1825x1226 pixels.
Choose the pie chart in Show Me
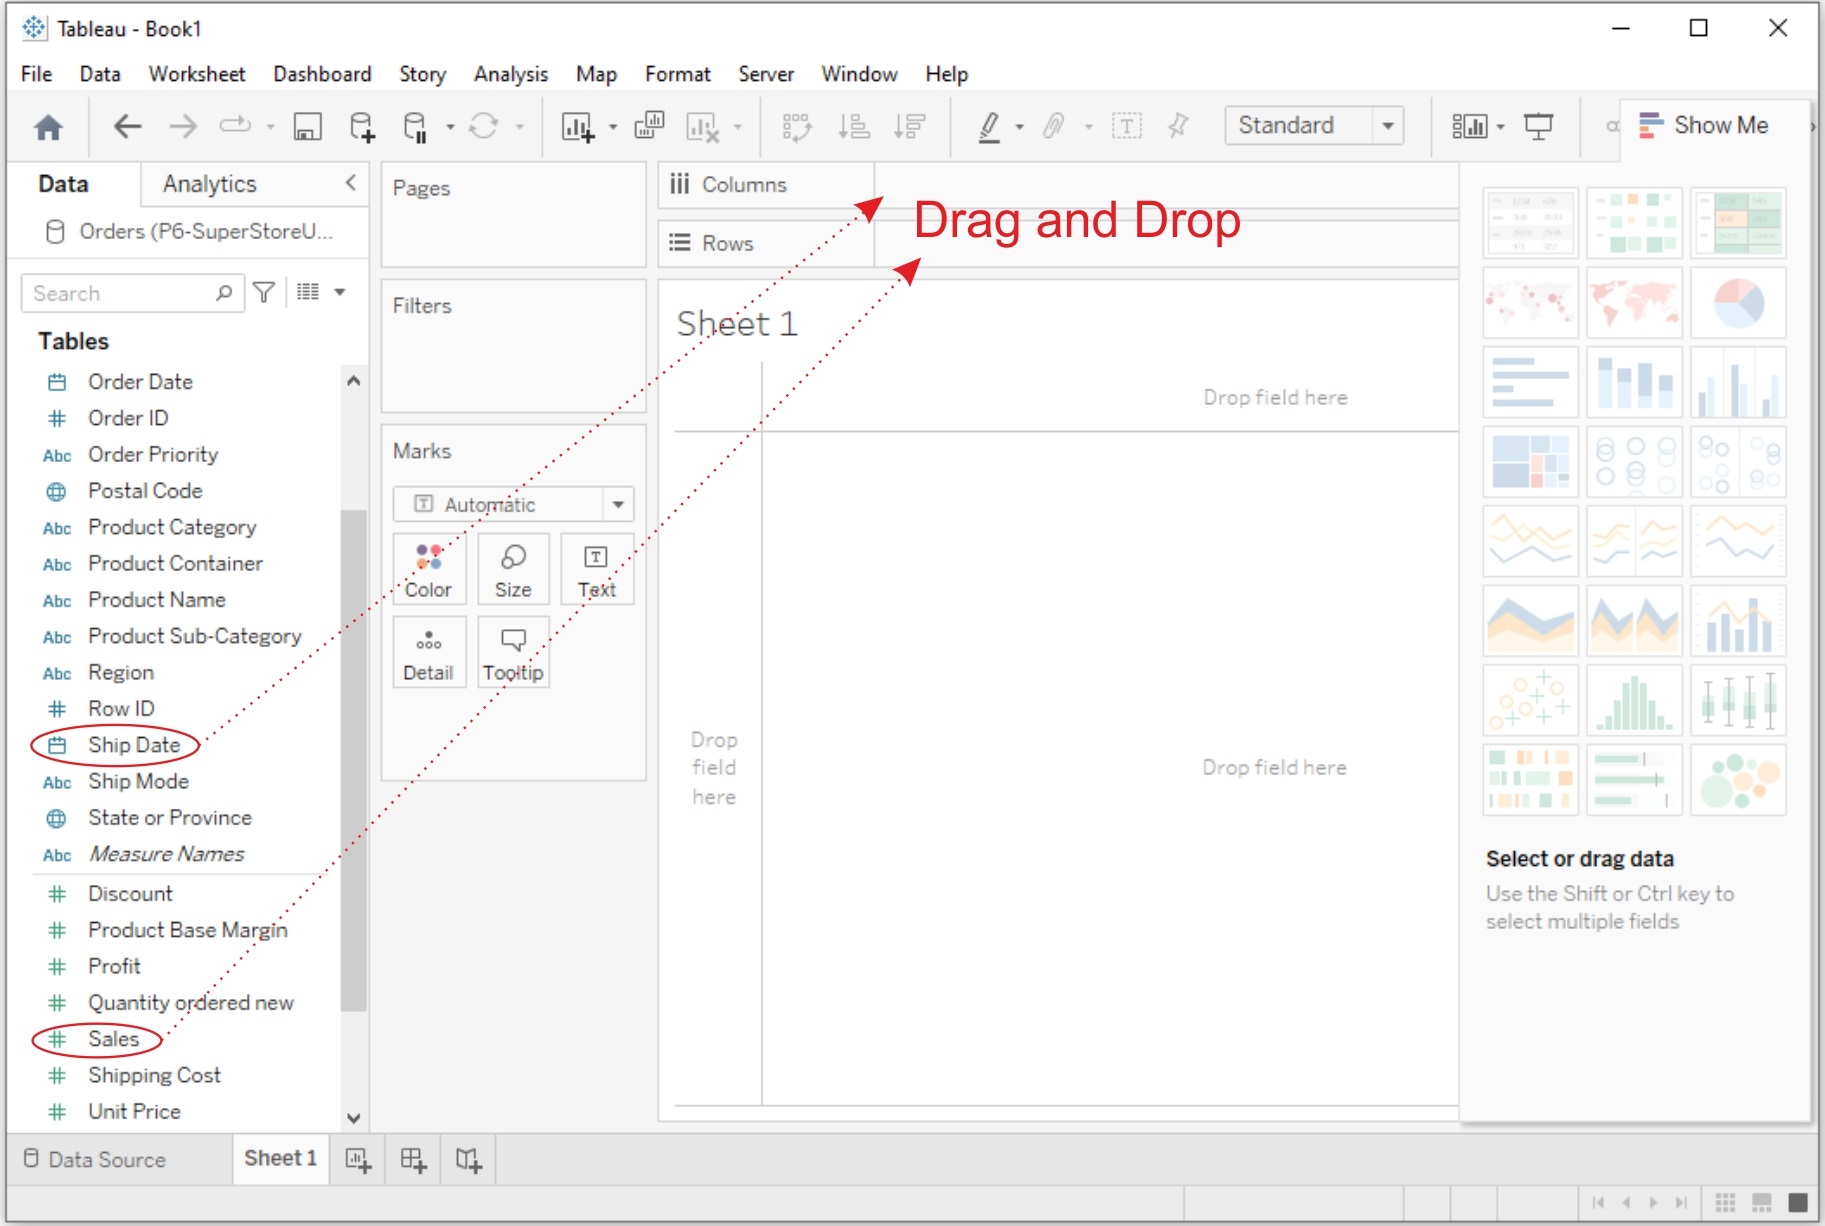(1739, 302)
